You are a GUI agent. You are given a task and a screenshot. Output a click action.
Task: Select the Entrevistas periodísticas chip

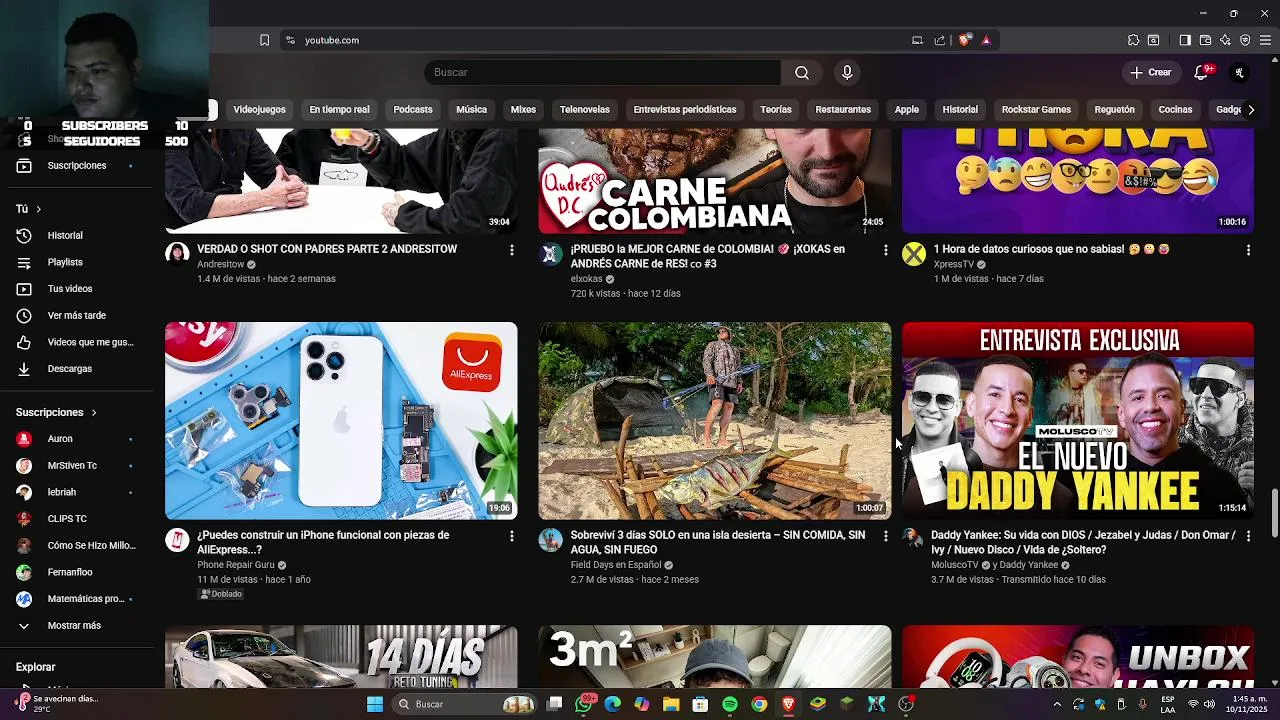[685, 110]
